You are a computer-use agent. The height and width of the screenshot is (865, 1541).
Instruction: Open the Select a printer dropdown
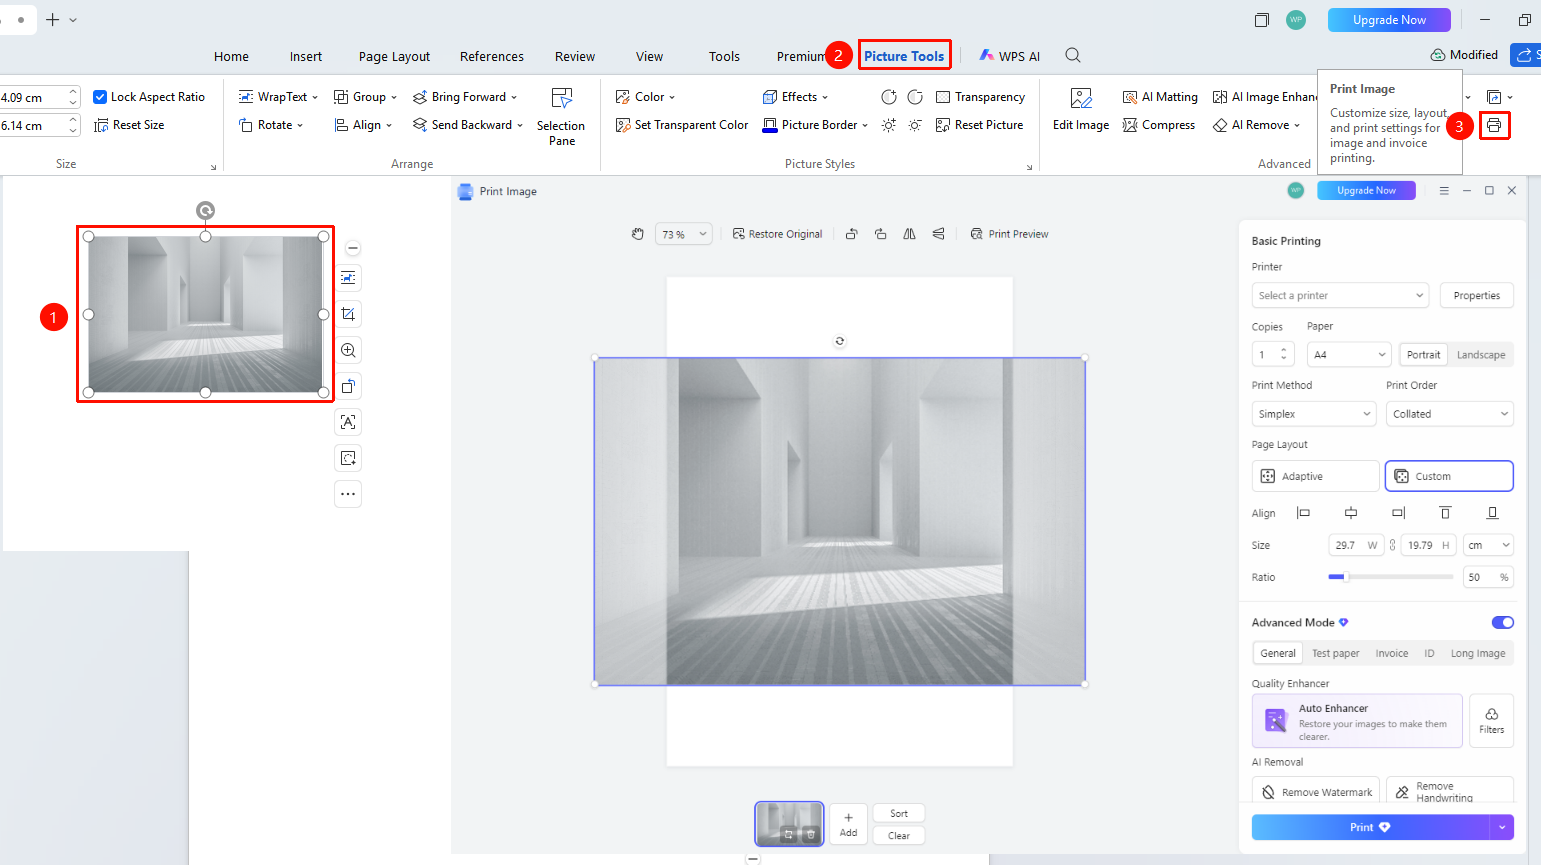(1341, 296)
